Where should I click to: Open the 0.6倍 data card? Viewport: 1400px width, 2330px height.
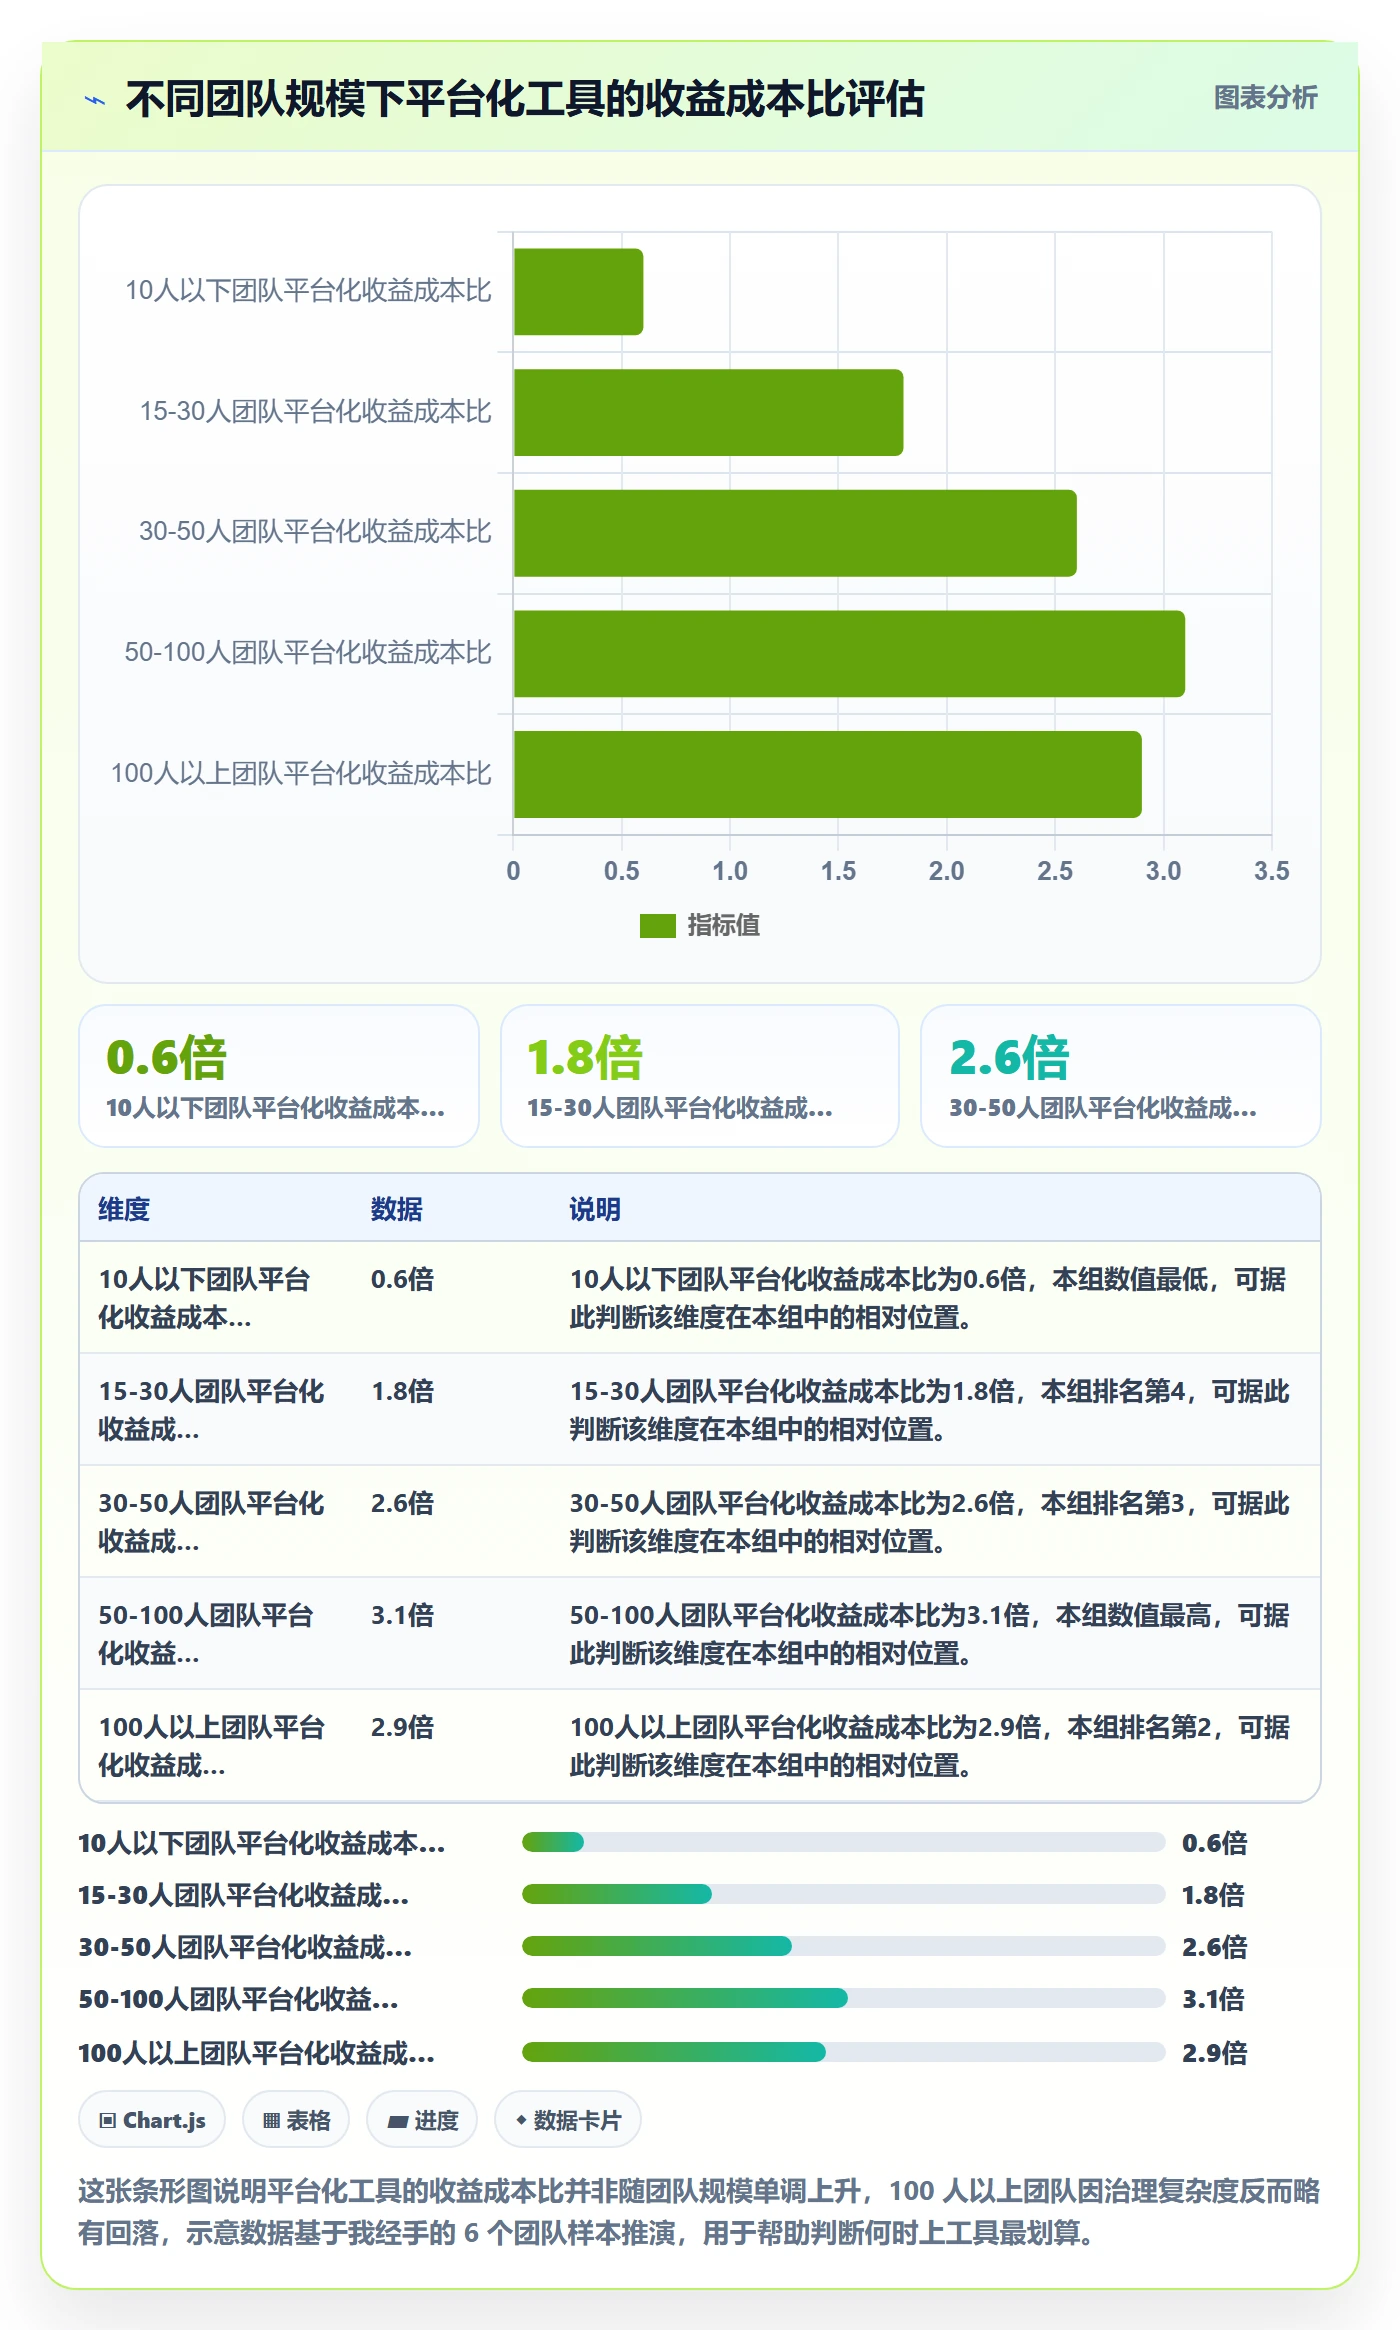tap(279, 1076)
